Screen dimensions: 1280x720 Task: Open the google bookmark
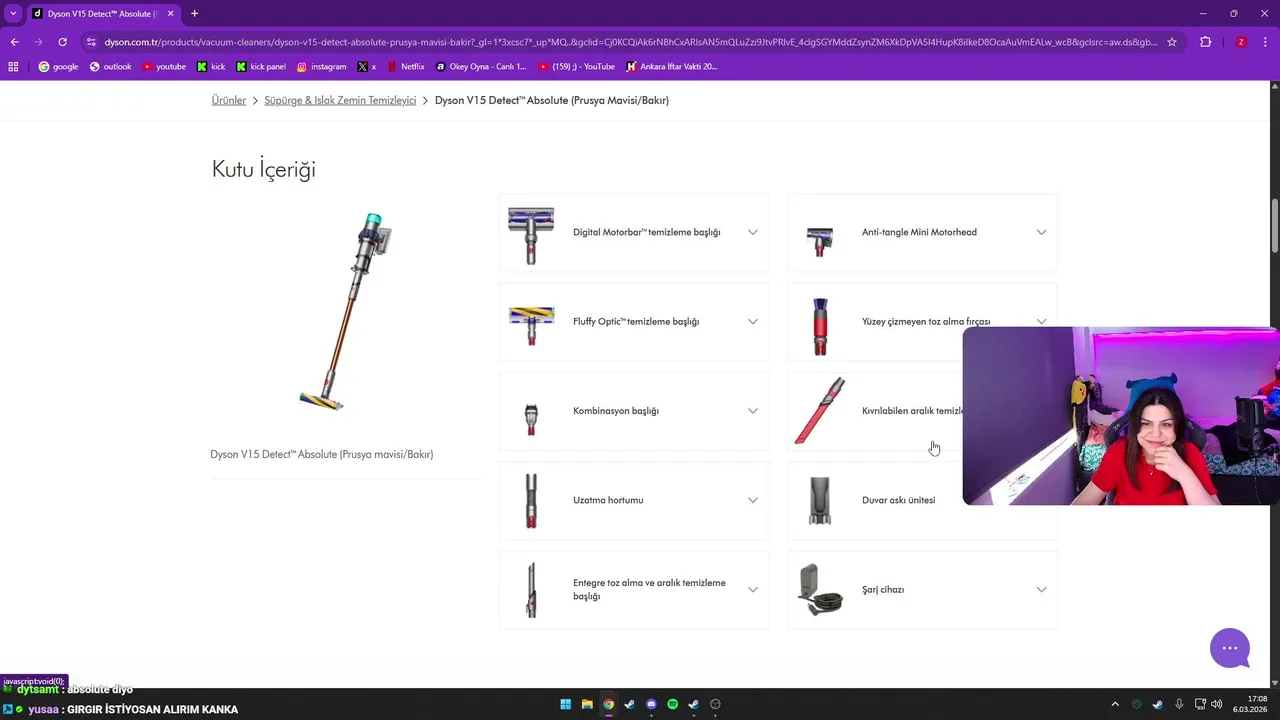(58, 67)
